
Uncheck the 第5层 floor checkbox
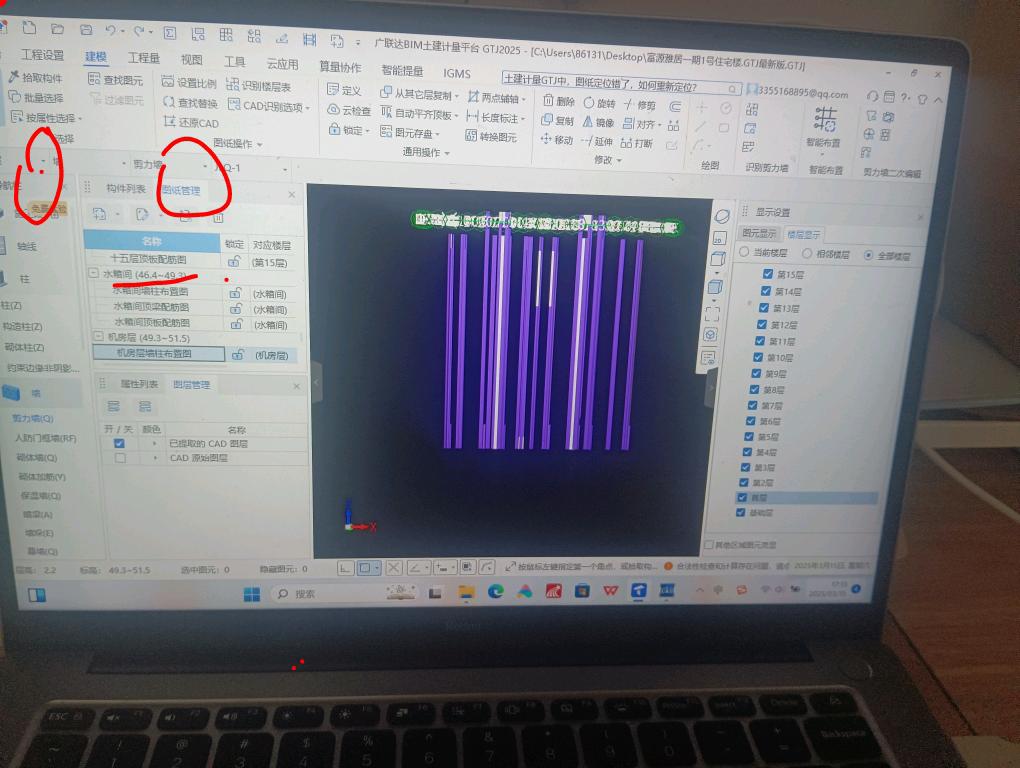click(749, 436)
